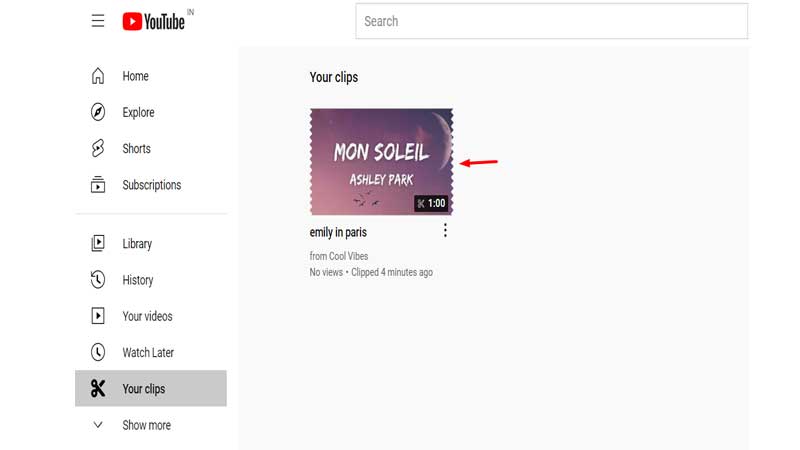800x450 pixels.
Task: Visit the Cool Vibes channel link
Action: [348, 256]
